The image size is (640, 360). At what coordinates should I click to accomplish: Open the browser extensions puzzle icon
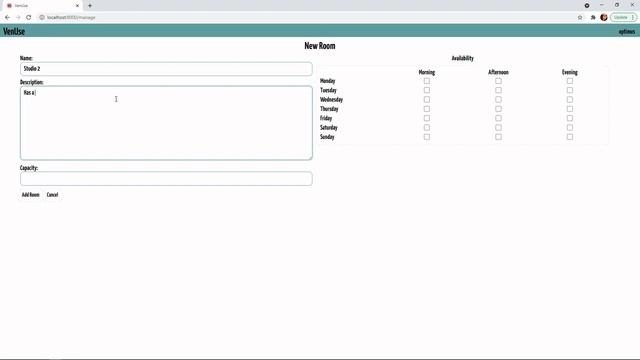click(593, 18)
